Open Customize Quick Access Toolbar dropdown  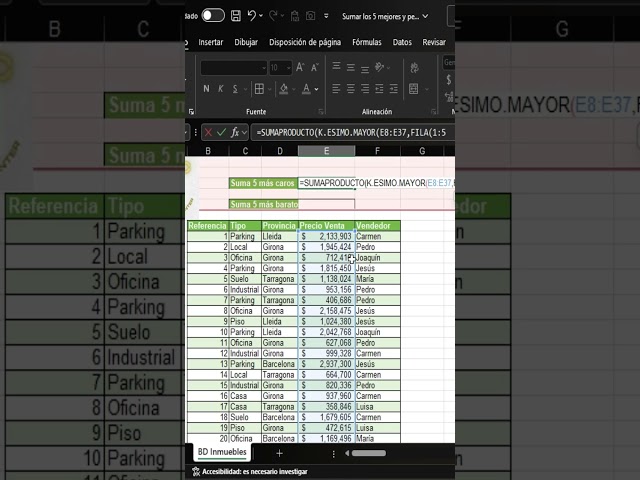[x=326, y=16]
